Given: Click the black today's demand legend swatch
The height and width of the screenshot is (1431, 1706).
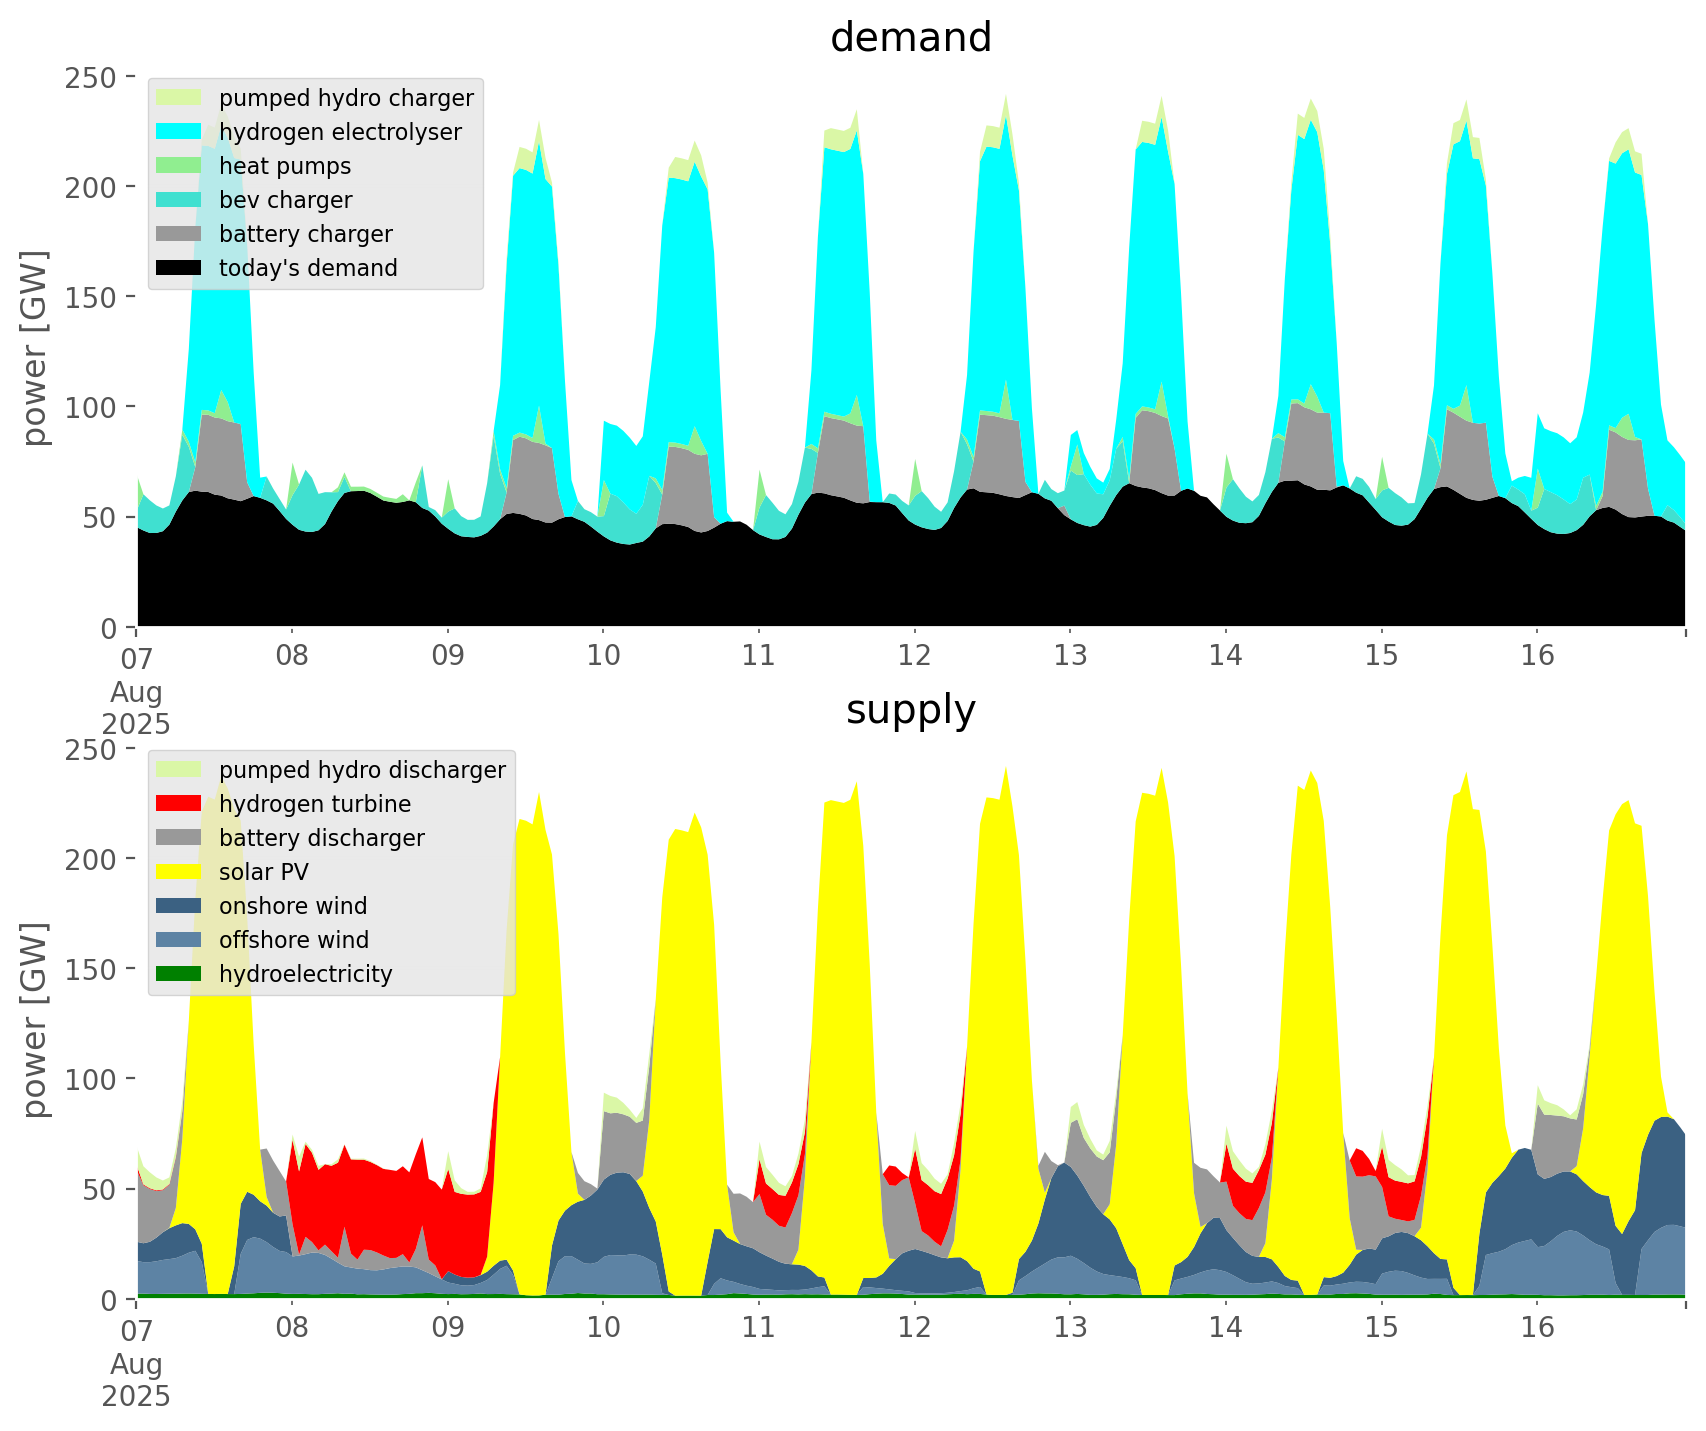Looking at the screenshot, I should tap(180, 268).
